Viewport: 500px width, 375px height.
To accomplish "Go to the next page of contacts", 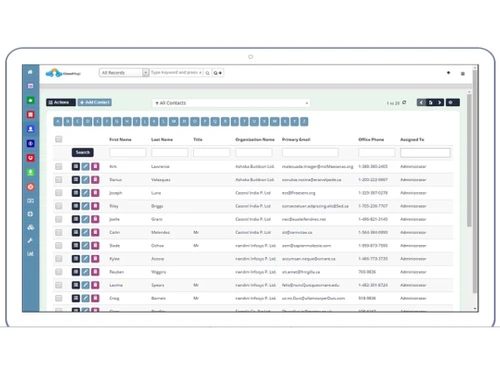I will click(x=440, y=102).
